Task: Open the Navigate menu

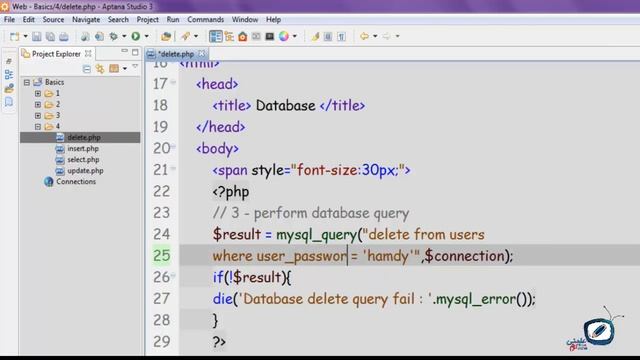Action: (86, 20)
